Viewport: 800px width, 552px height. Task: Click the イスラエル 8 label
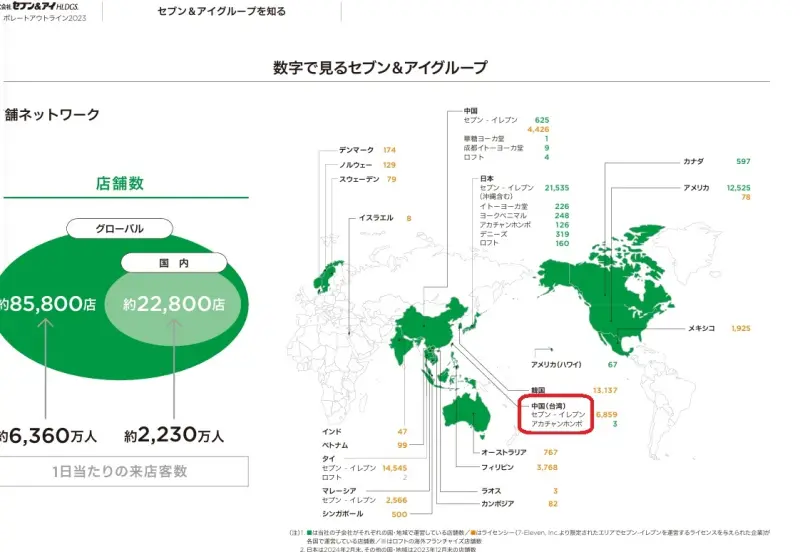385,218
